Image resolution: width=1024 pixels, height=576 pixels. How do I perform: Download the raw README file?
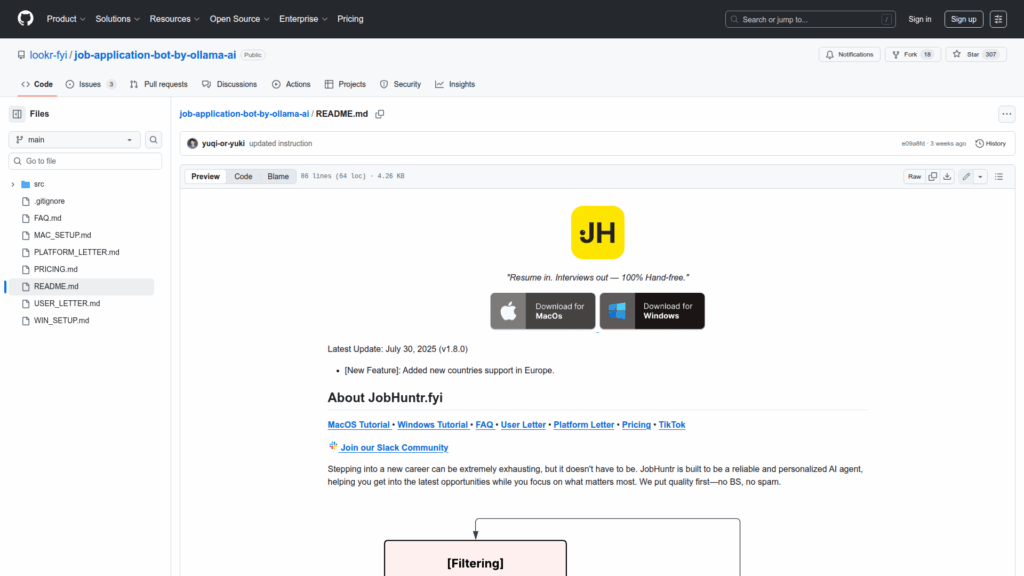click(947, 176)
